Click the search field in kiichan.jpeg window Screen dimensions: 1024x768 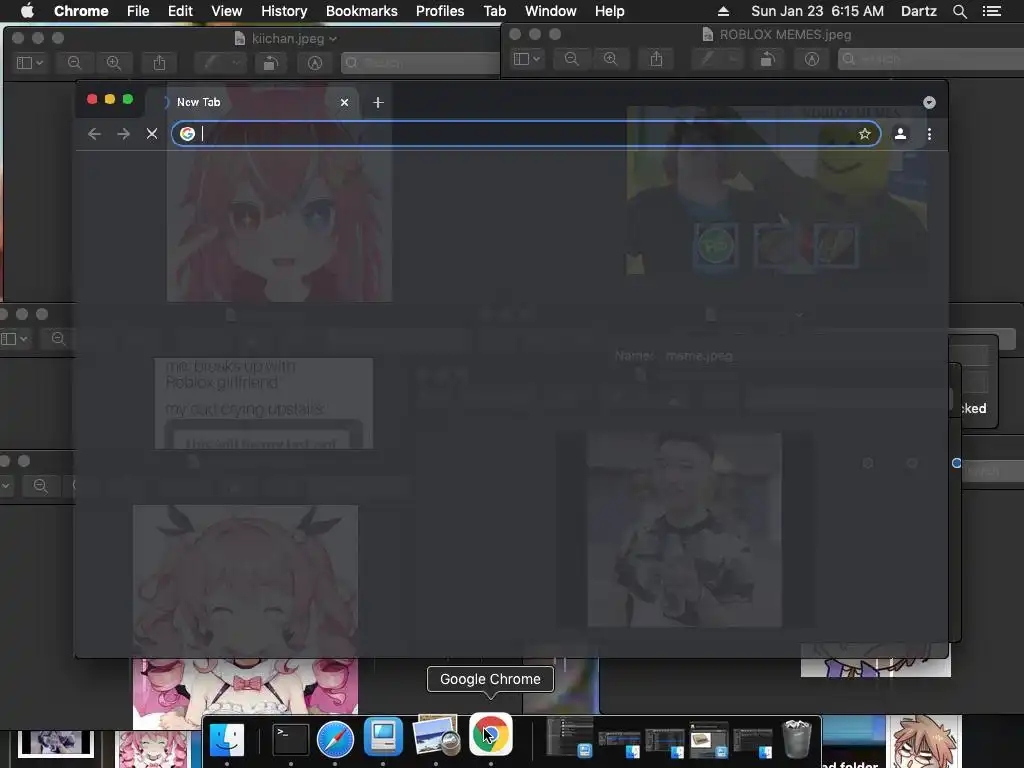421,63
